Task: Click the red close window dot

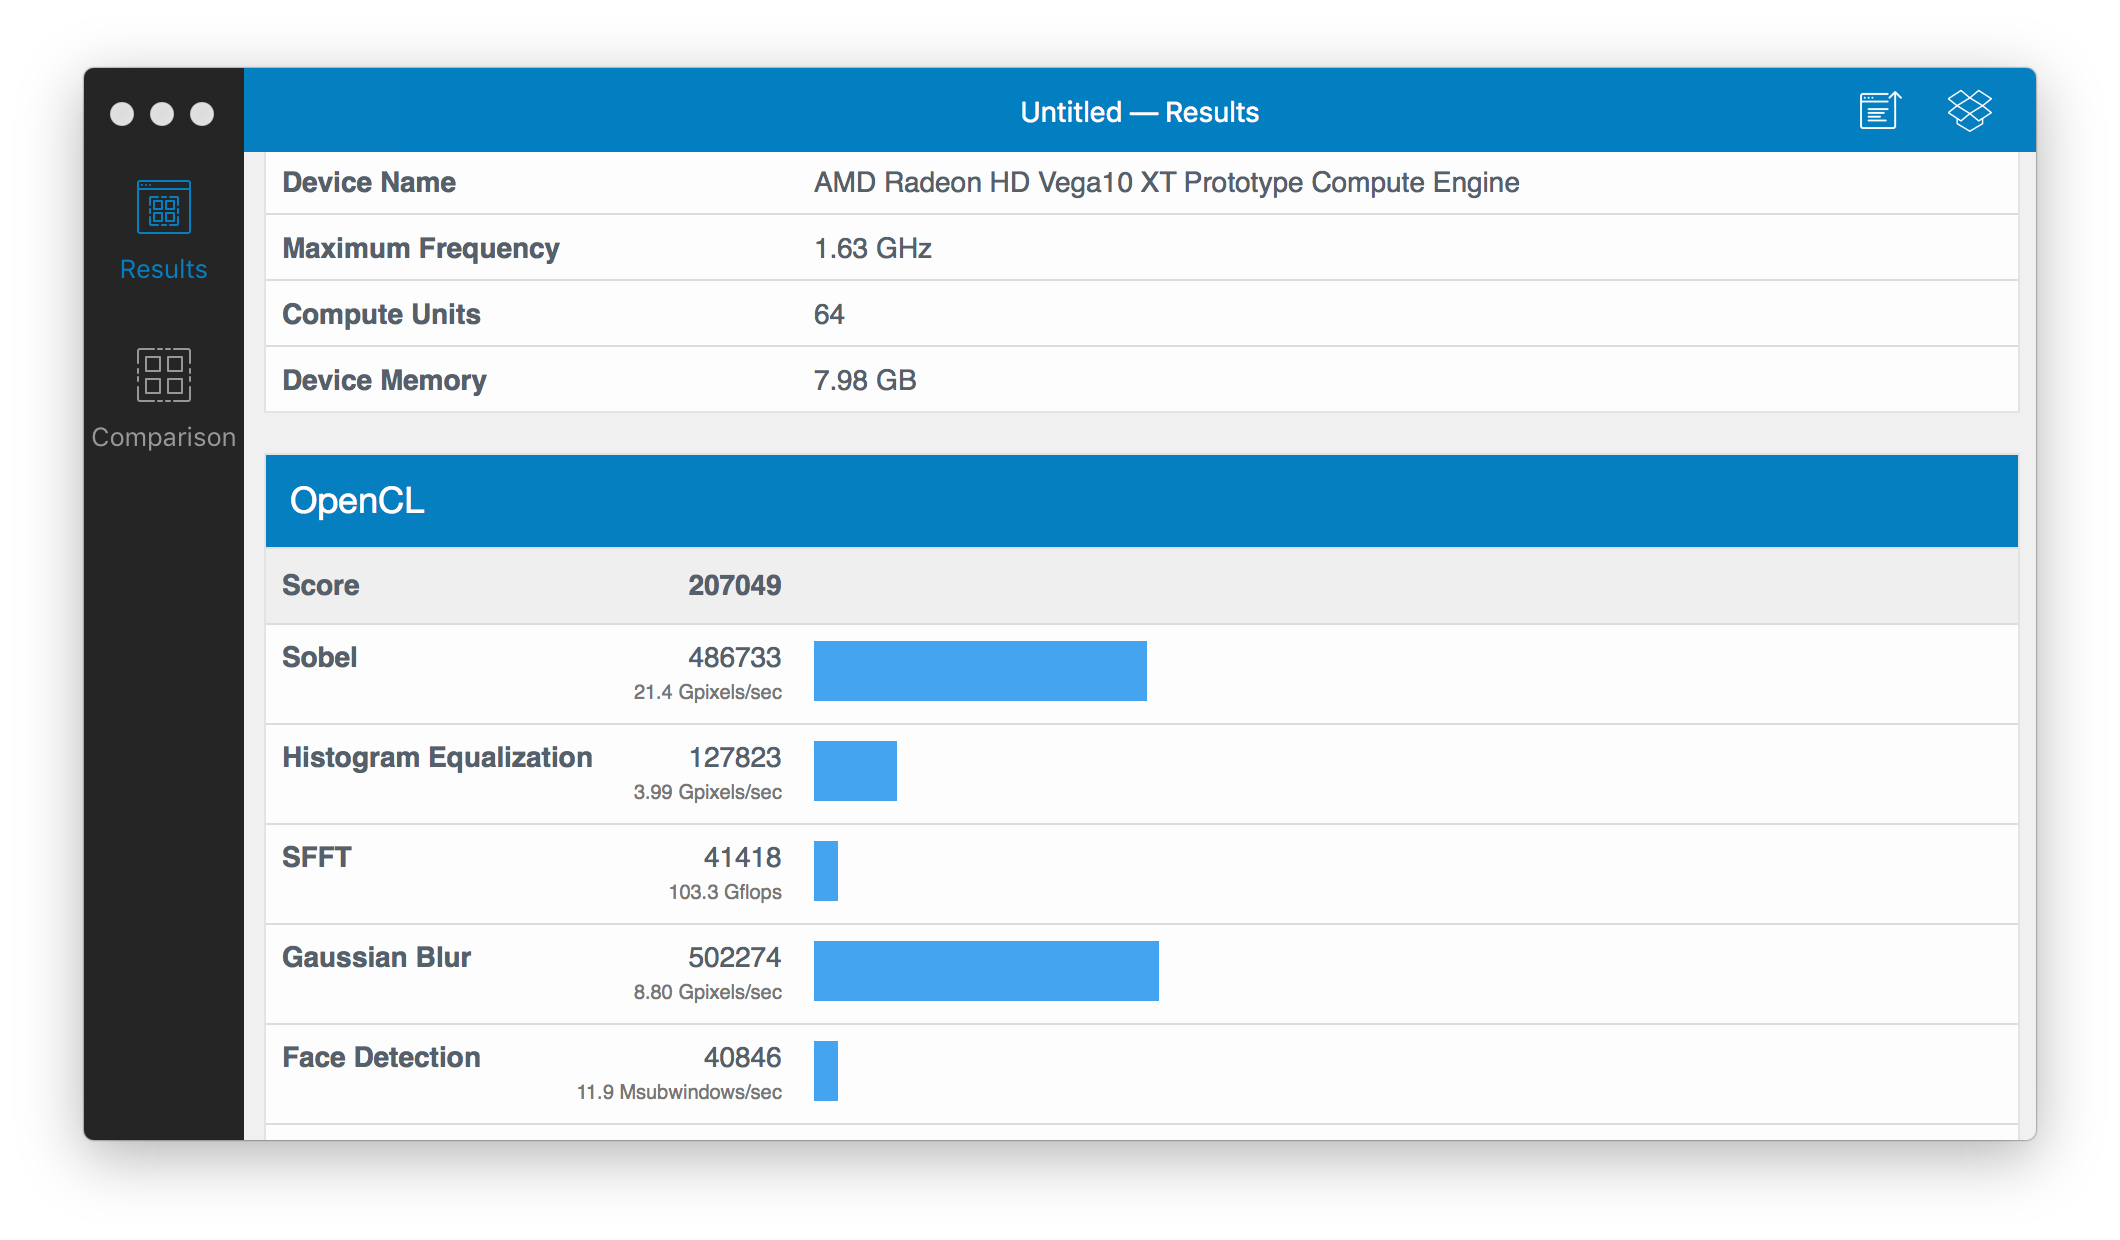Action: click(x=122, y=114)
